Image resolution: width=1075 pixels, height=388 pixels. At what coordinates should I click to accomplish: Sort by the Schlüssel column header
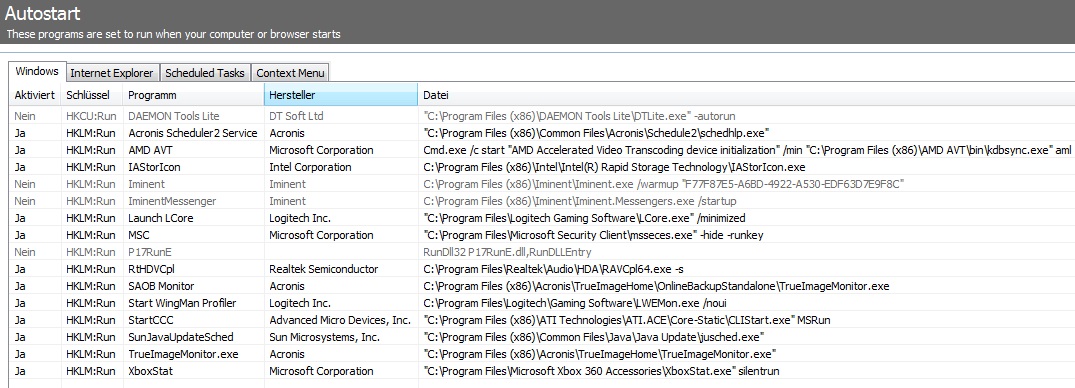click(x=92, y=95)
